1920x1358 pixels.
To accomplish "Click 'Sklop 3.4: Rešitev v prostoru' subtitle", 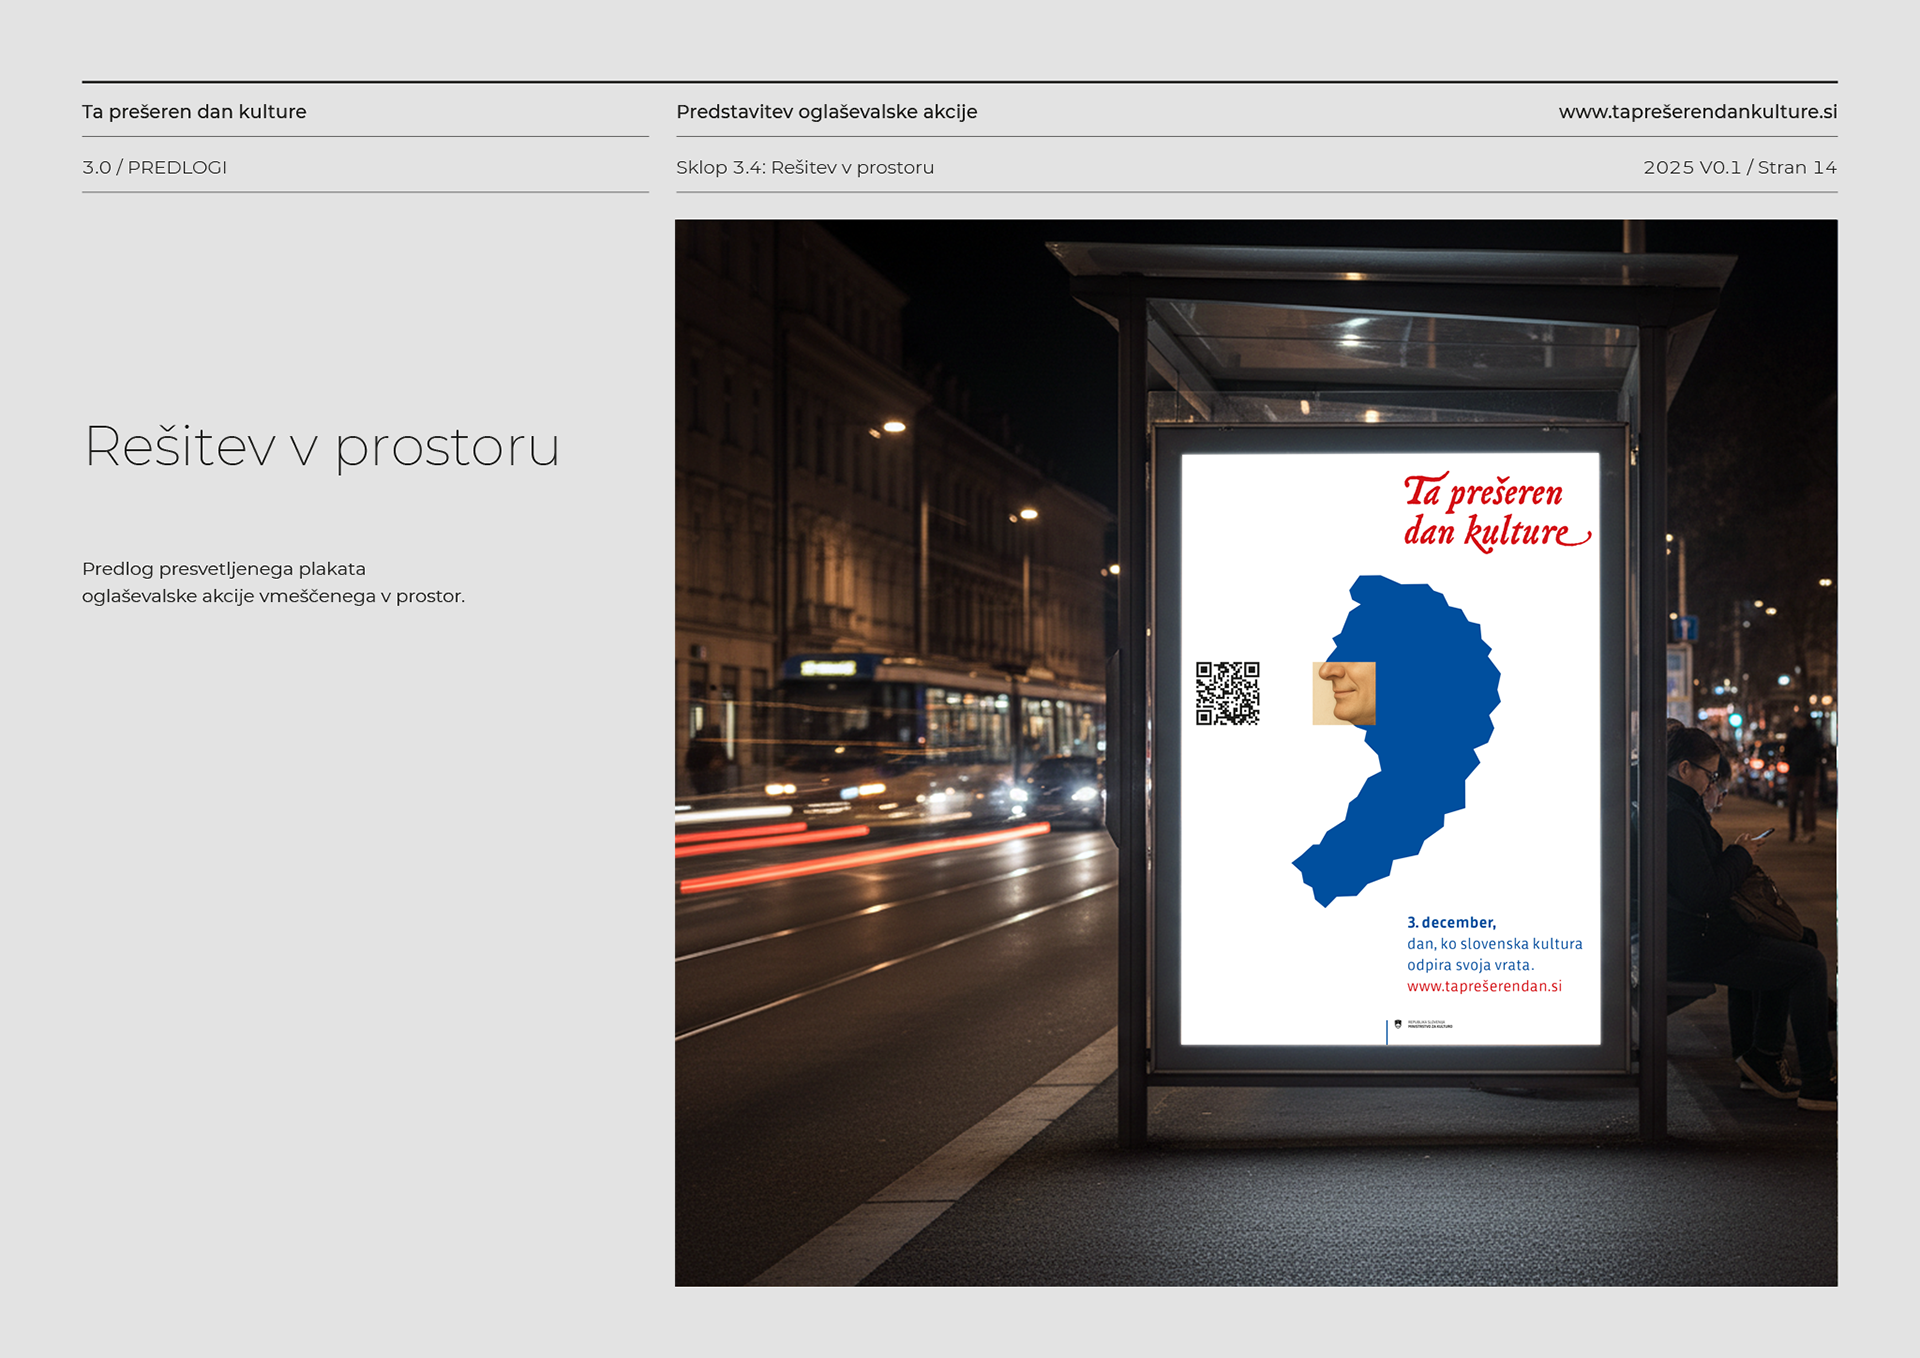I will 804,168.
